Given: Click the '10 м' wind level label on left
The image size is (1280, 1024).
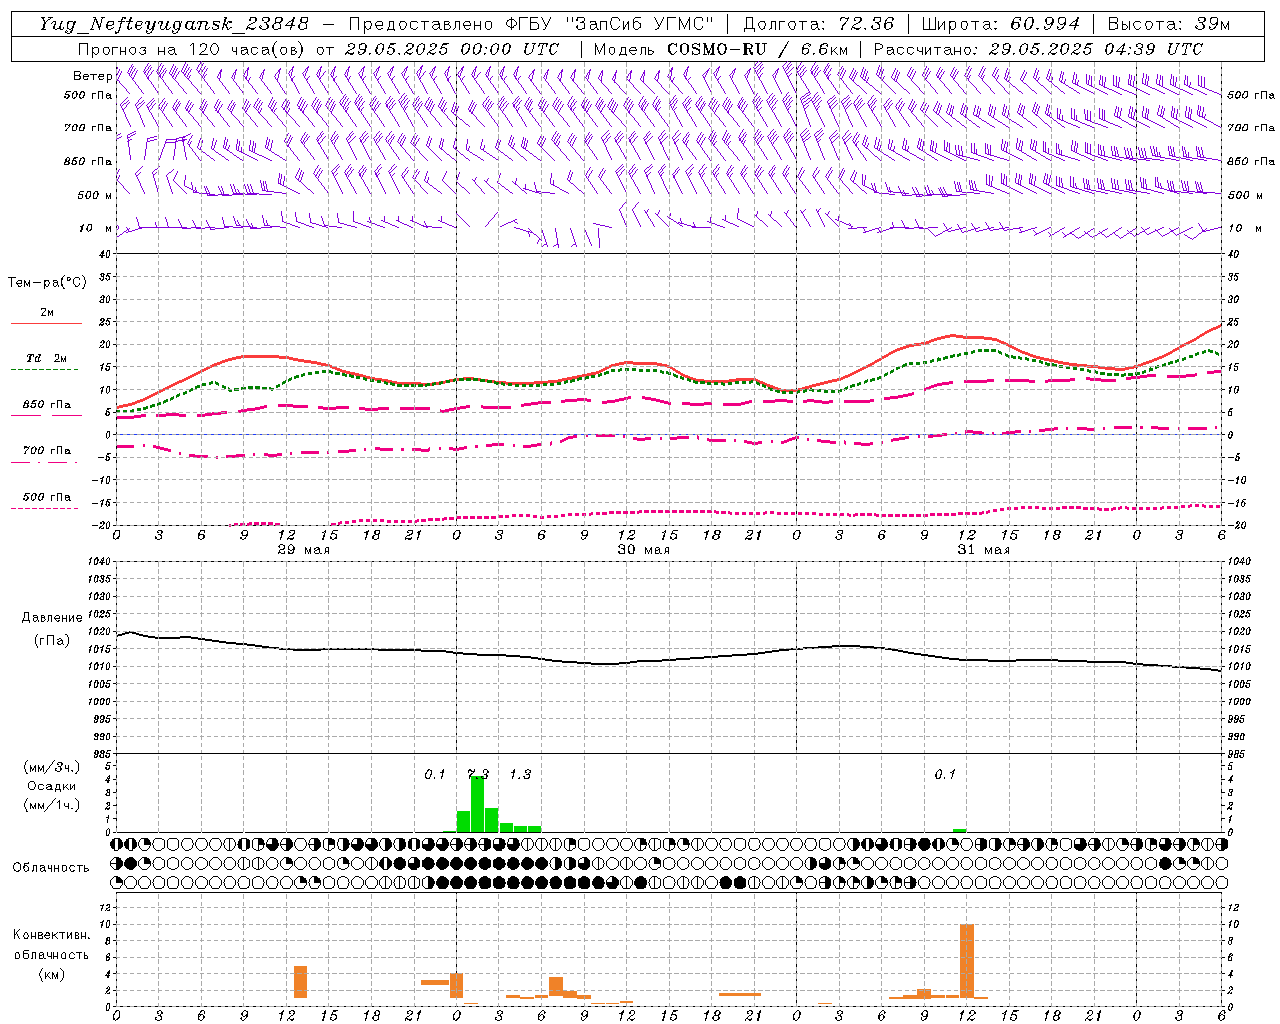Looking at the screenshot, I should coord(95,228).
